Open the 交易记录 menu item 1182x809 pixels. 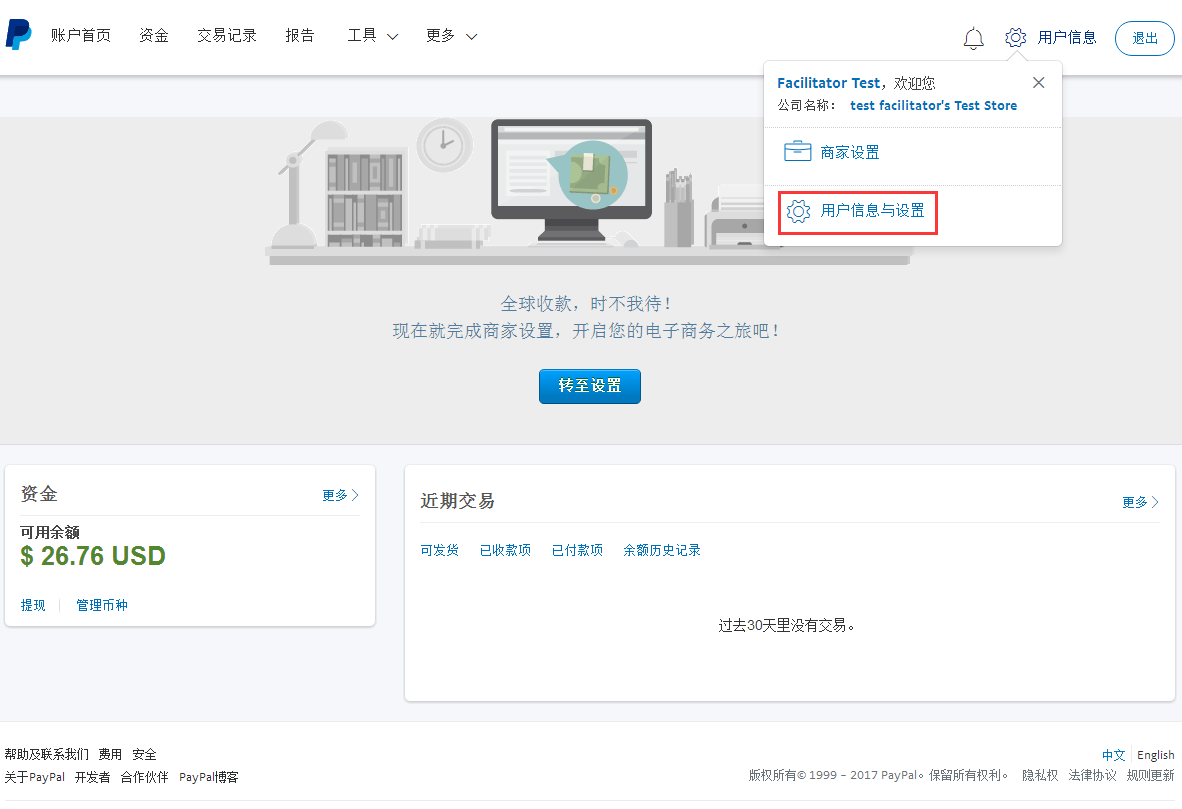point(227,36)
